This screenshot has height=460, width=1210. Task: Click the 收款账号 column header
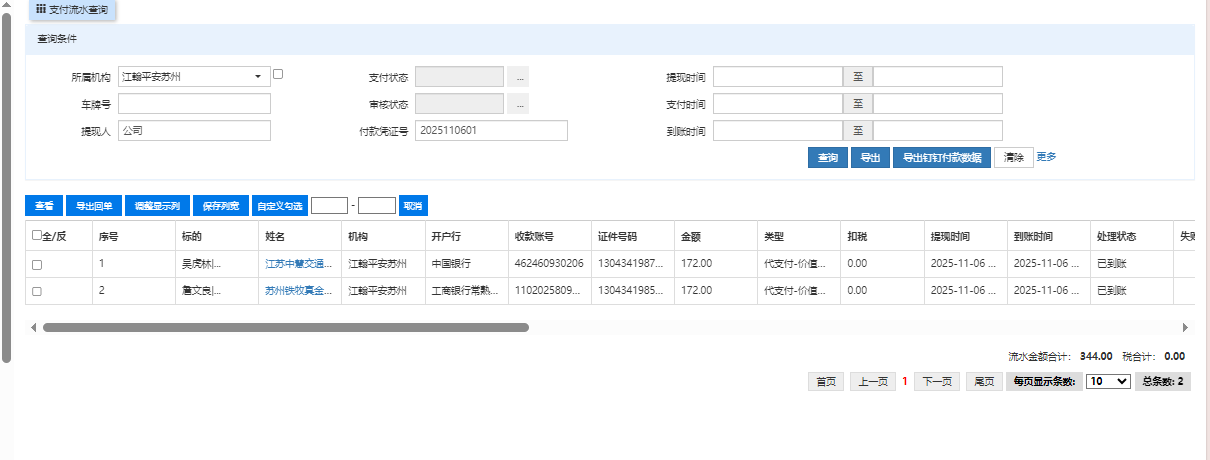(x=548, y=237)
